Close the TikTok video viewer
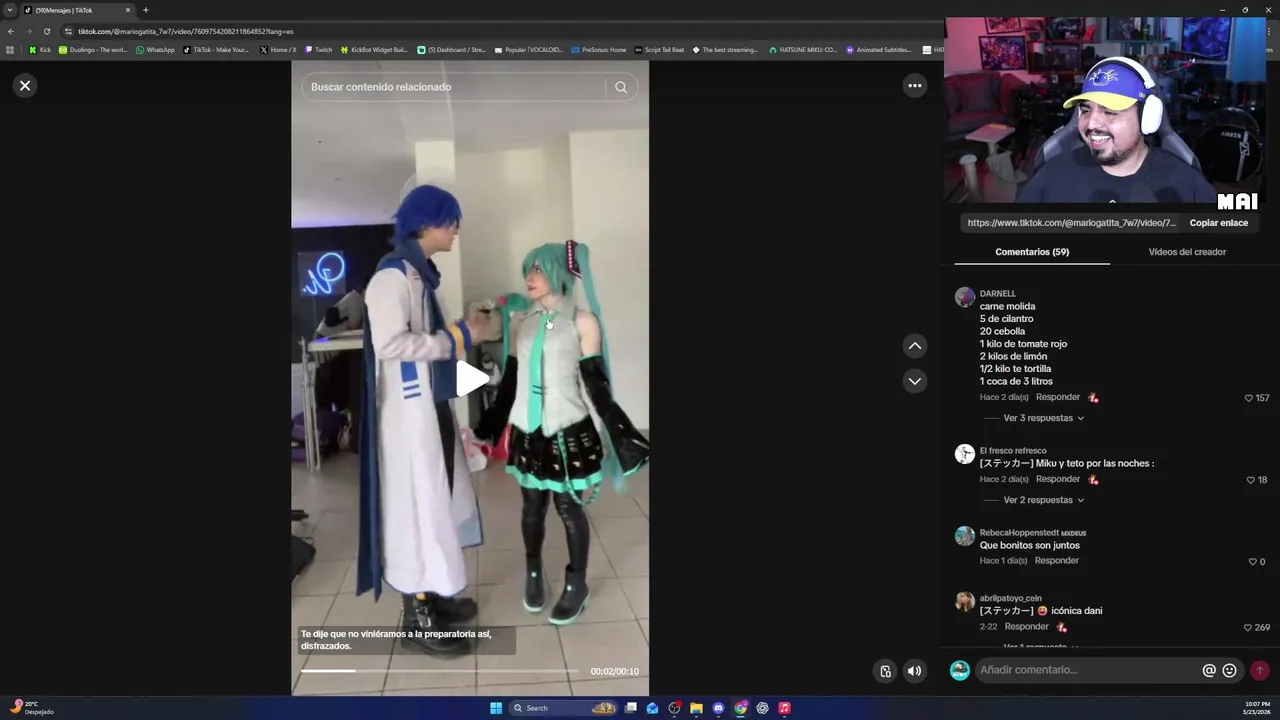 point(25,86)
